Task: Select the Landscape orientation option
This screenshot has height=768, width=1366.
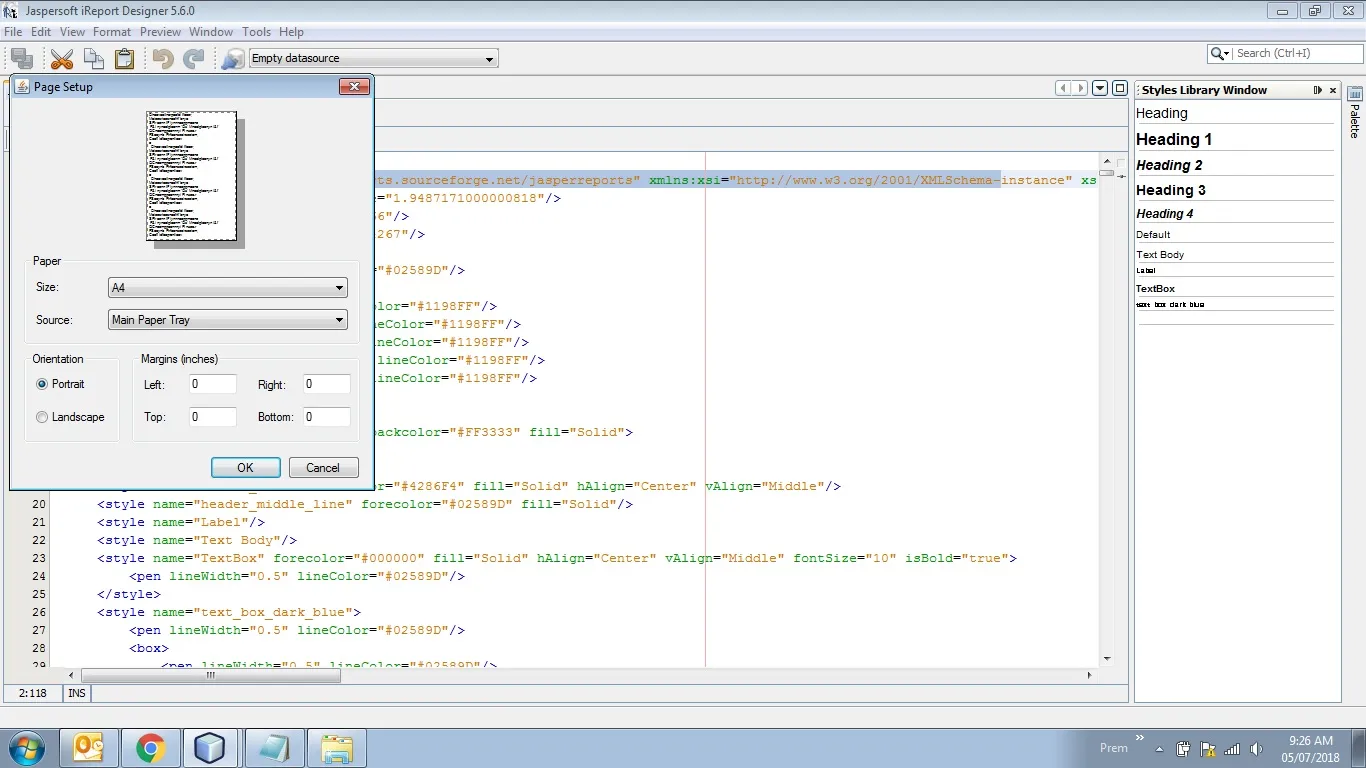Action: (70, 417)
